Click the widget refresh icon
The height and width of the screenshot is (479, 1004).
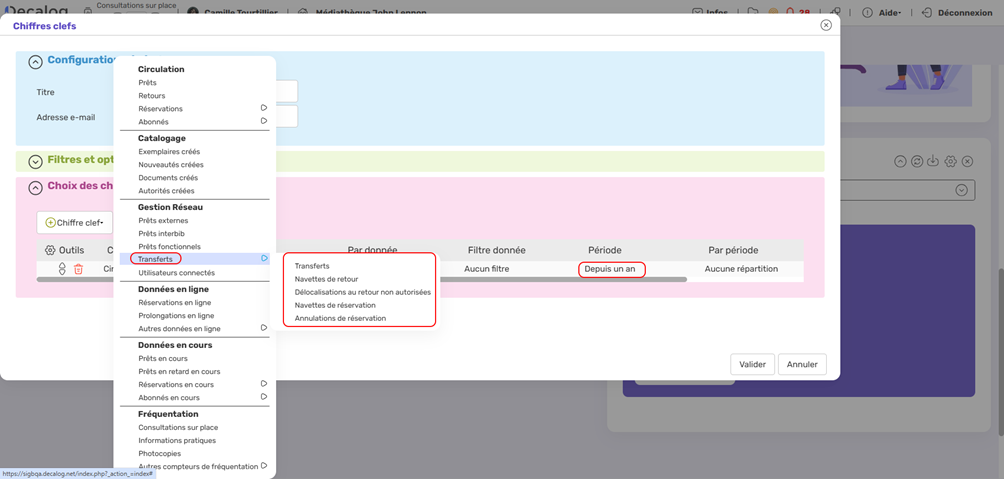tap(916, 161)
